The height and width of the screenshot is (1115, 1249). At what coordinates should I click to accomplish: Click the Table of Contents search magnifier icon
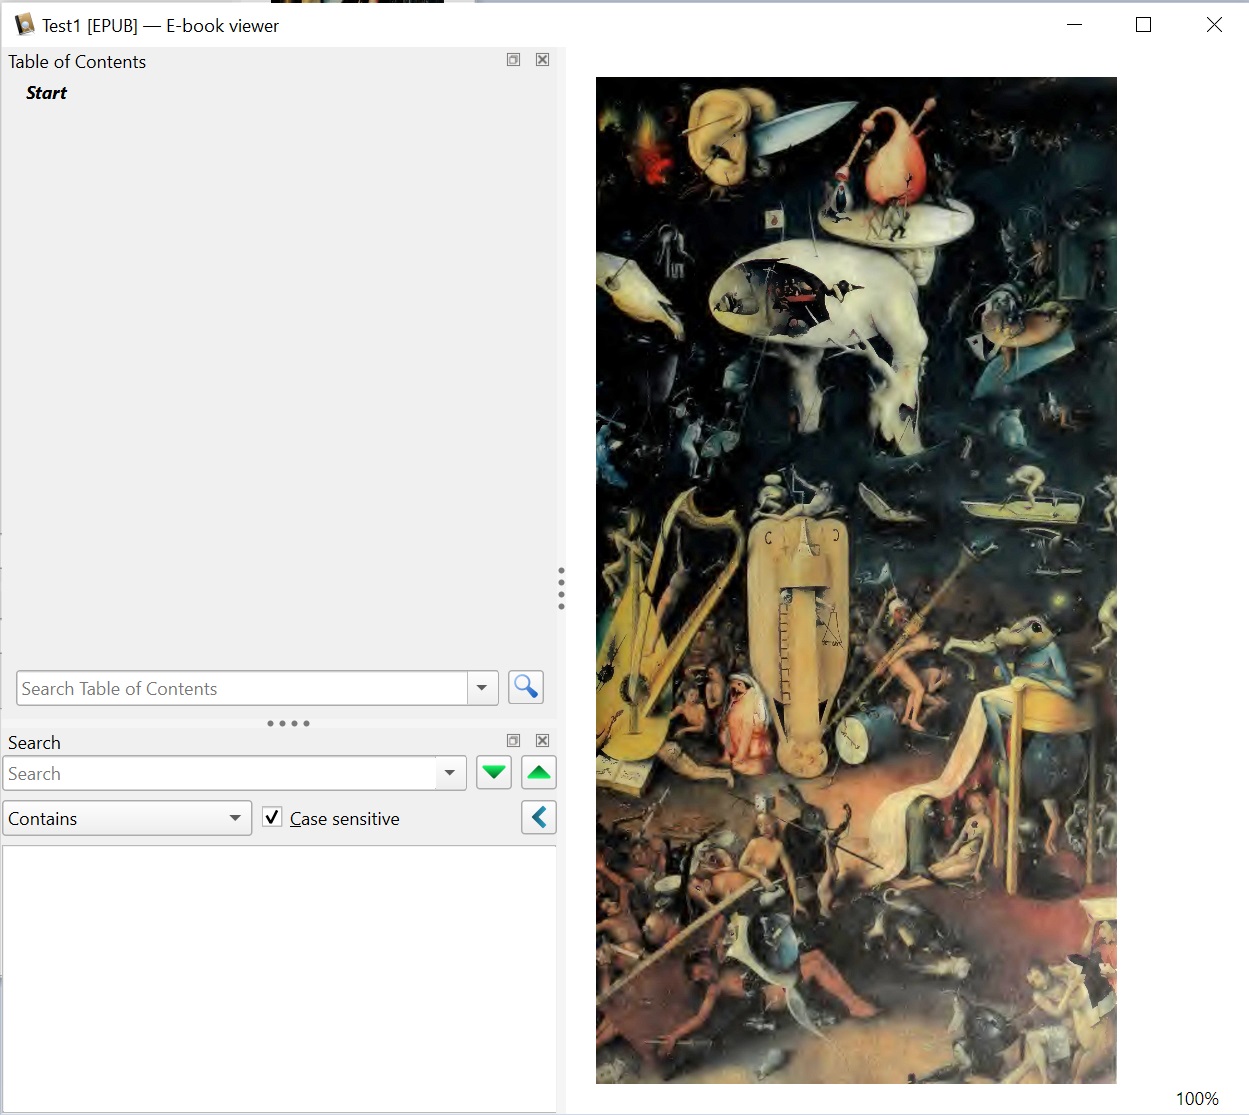tap(526, 687)
